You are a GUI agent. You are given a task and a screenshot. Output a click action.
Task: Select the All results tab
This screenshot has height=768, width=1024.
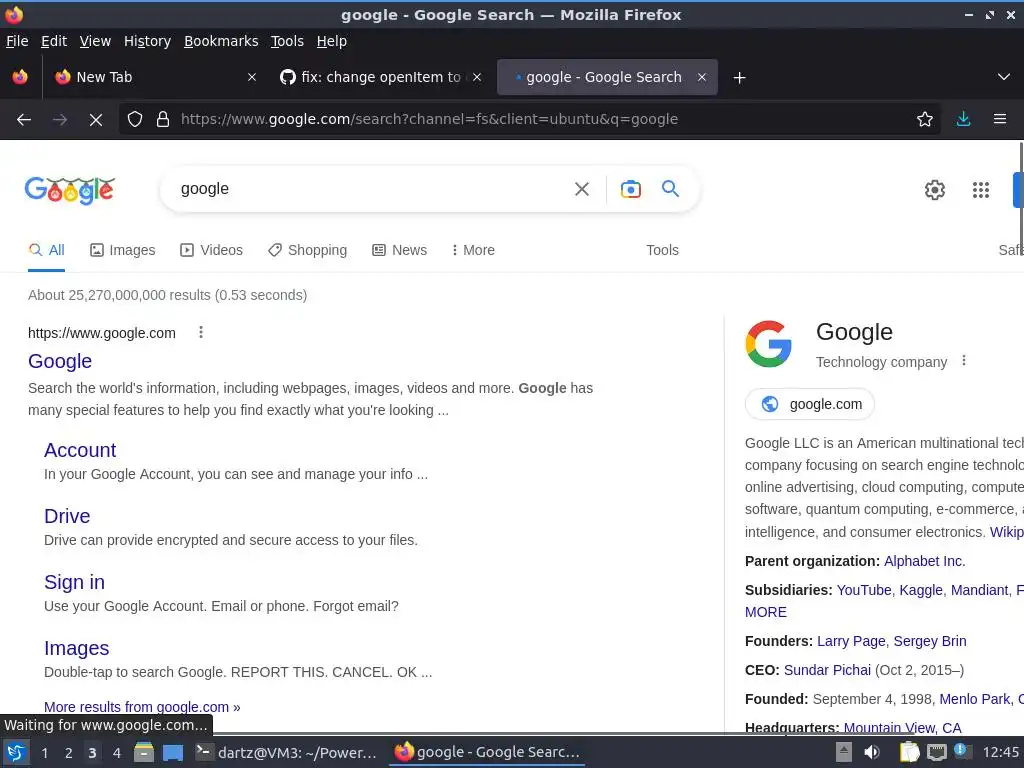click(46, 250)
